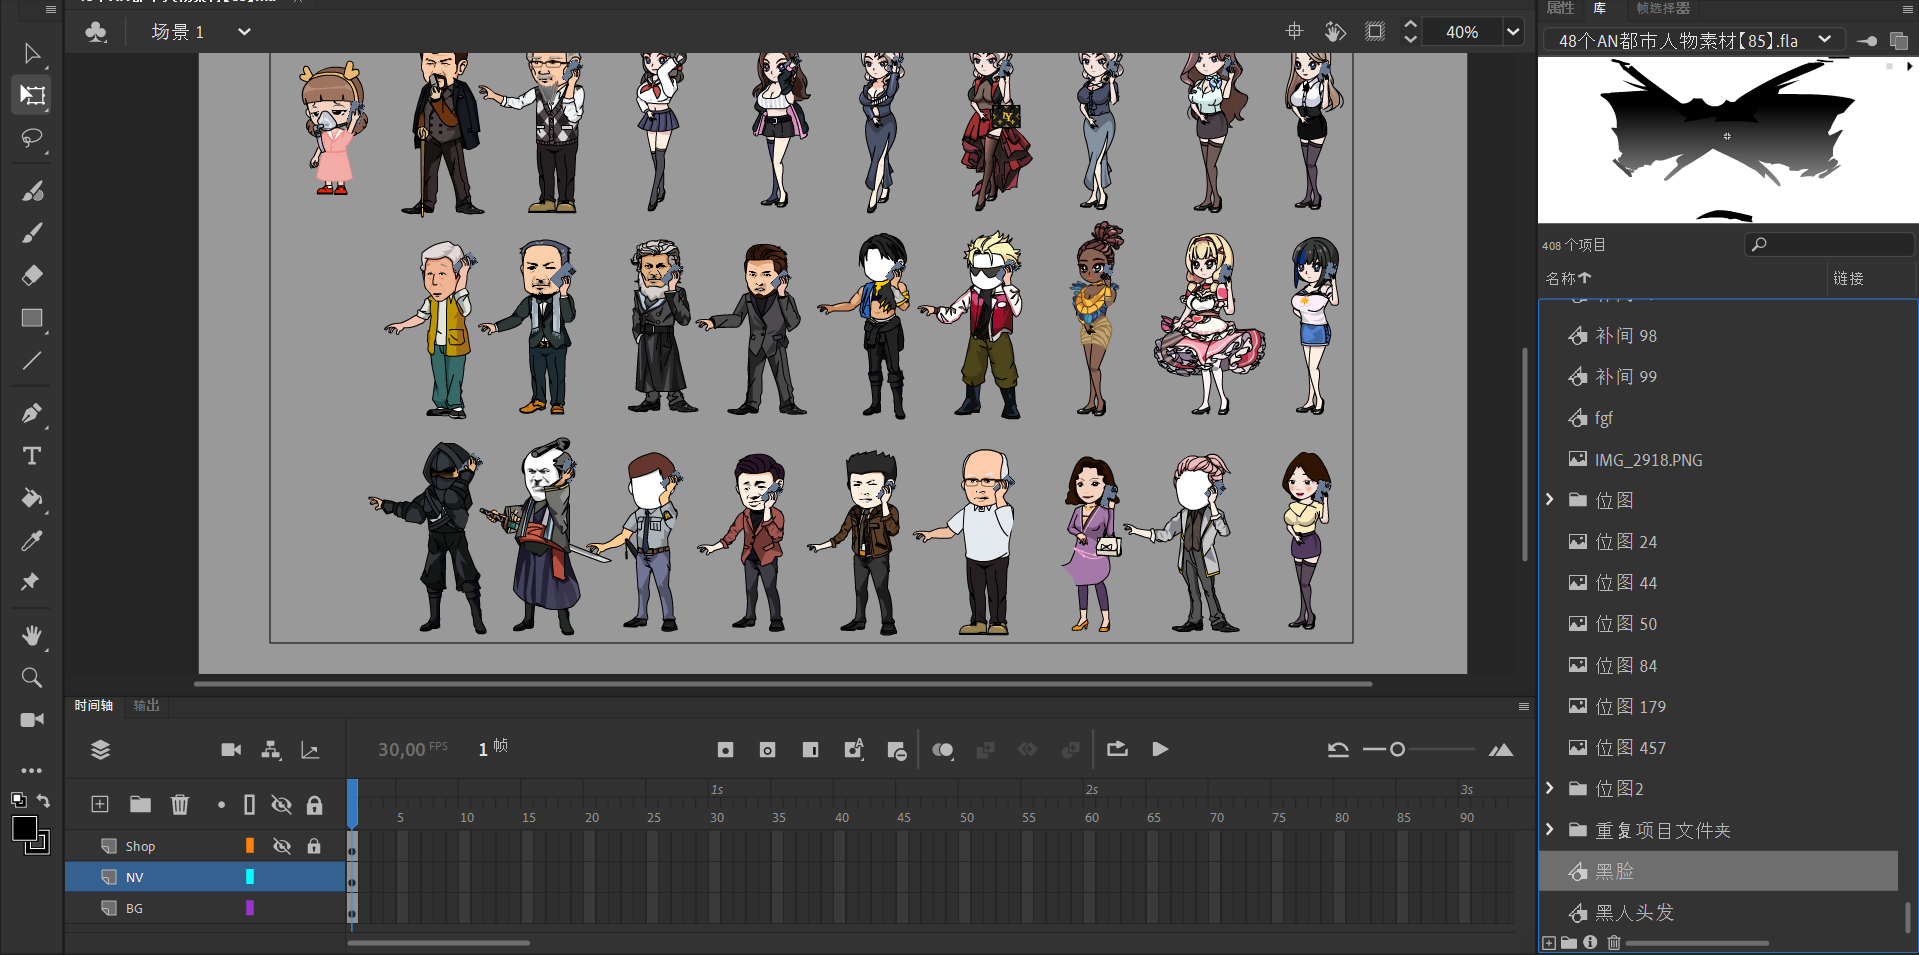Unlock the Shop layer
Screen dimensions: 1919x955
pyautogui.click(x=314, y=846)
